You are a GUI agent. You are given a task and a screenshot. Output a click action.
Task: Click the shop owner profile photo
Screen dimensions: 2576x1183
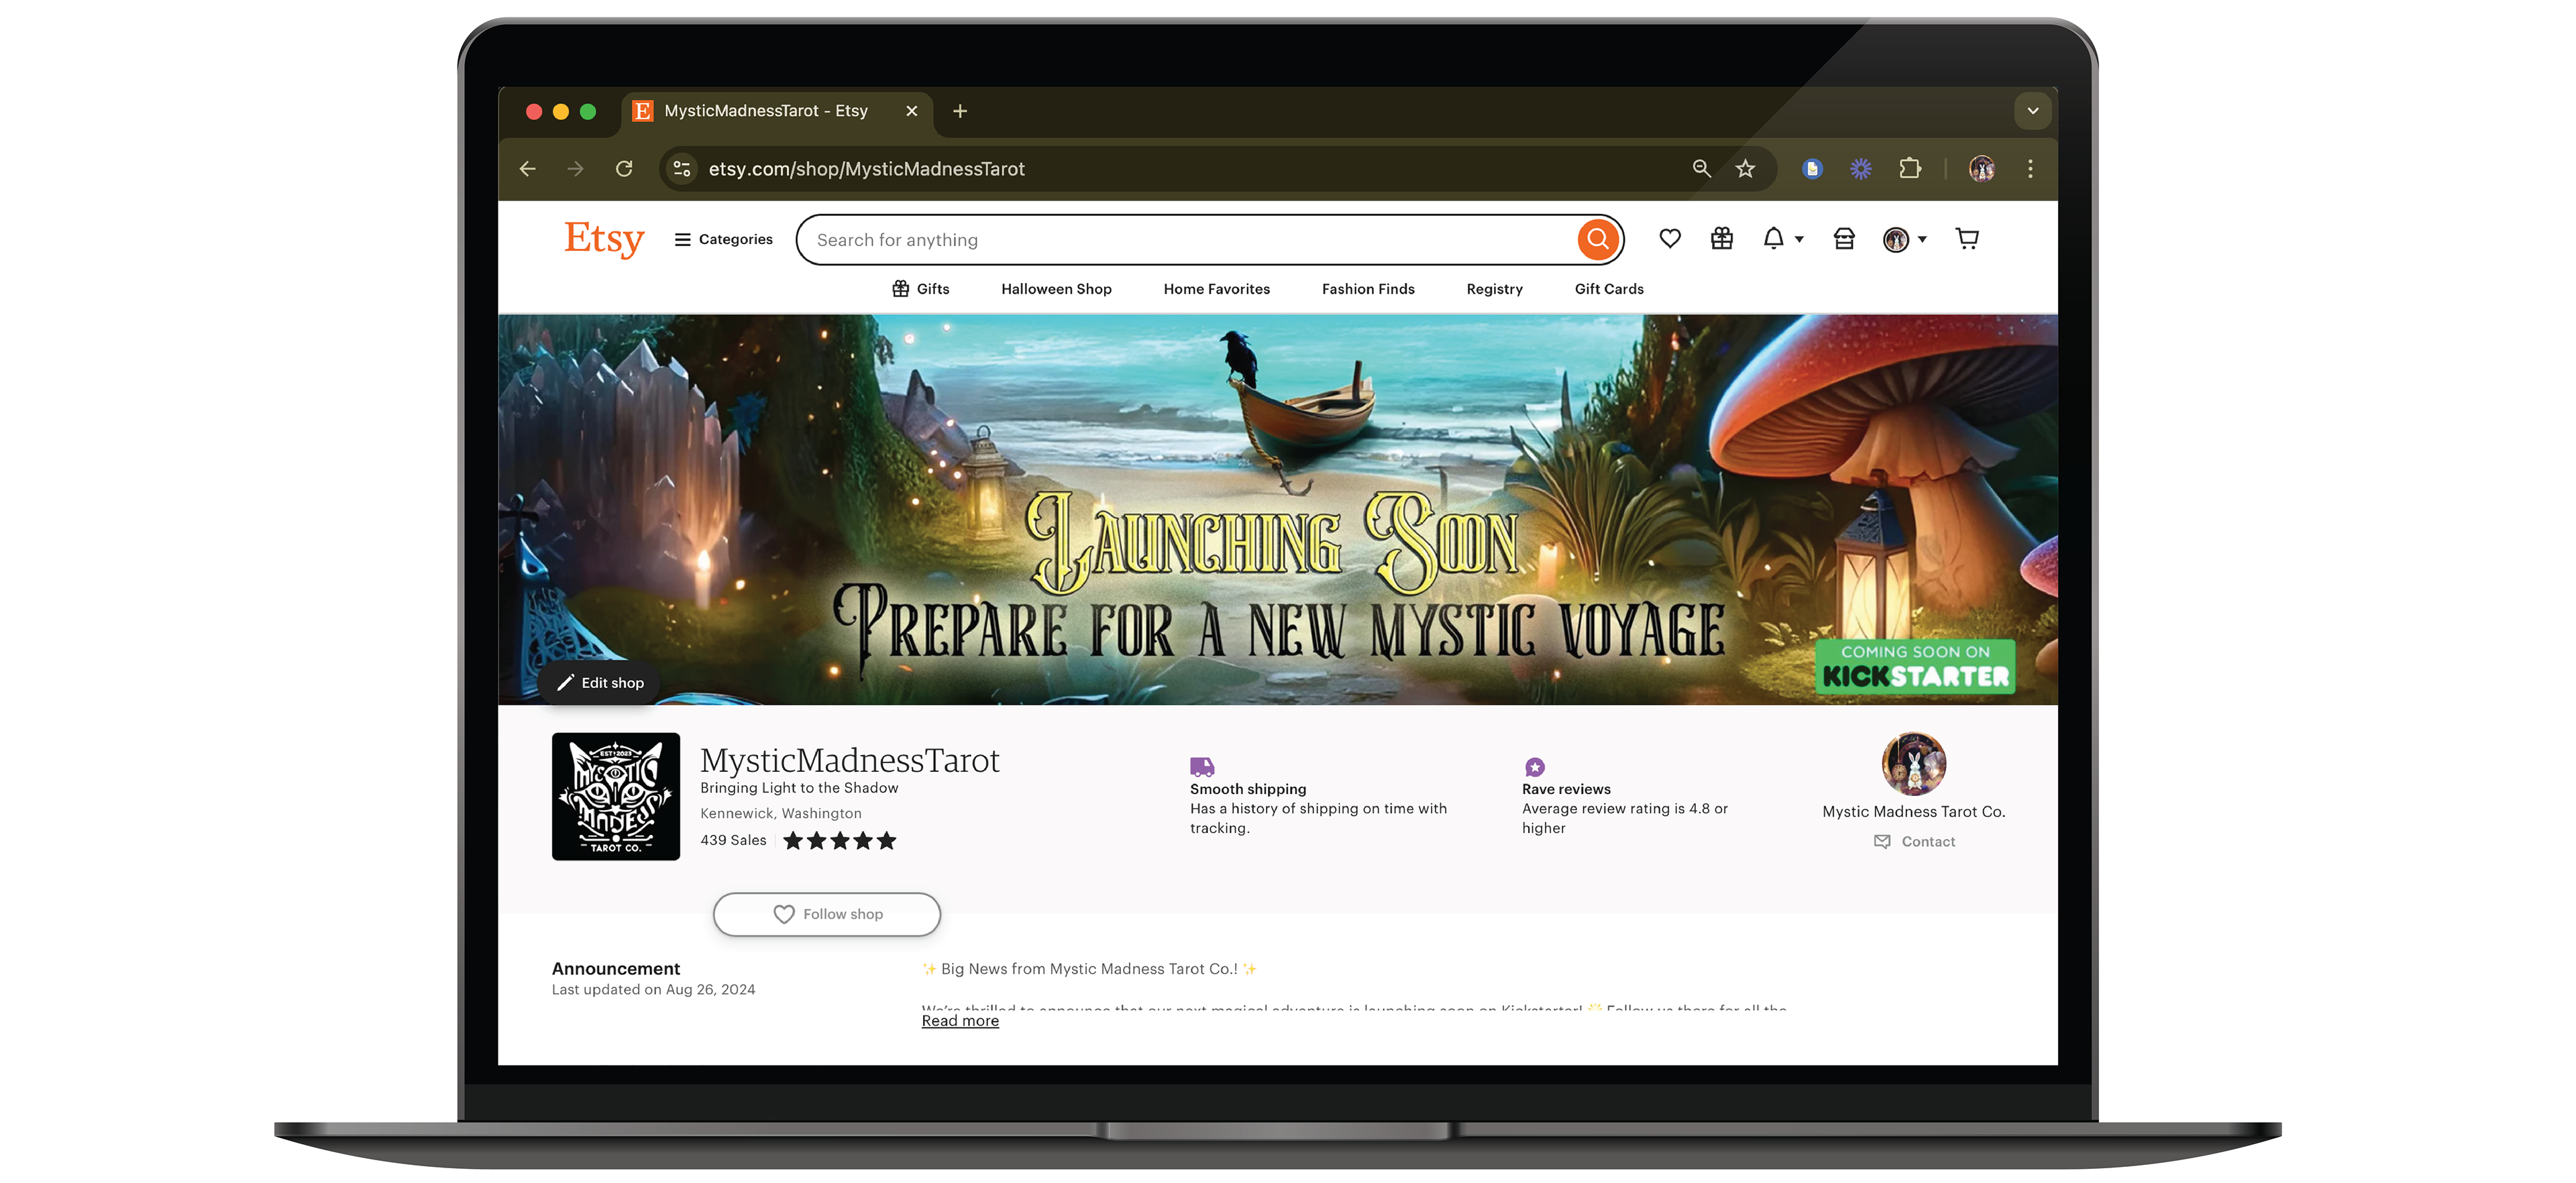(x=1913, y=764)
